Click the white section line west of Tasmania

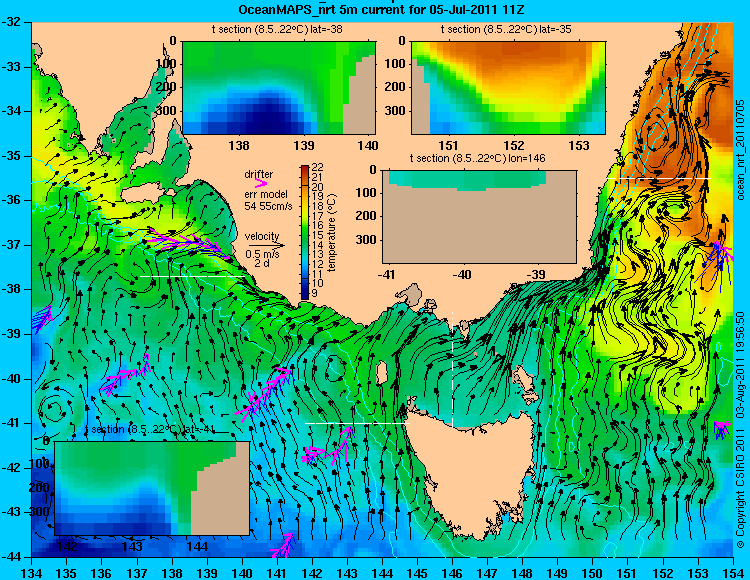coord(357,424)
